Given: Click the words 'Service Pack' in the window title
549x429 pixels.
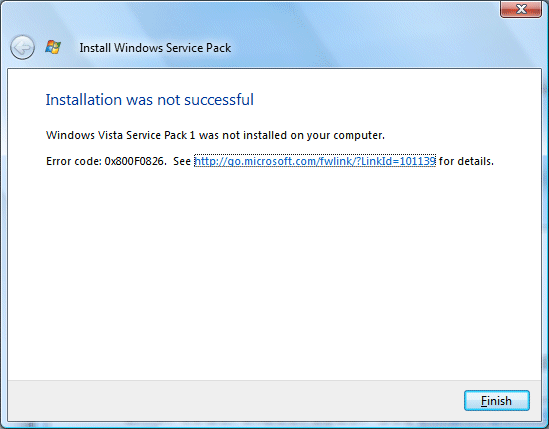Looking at the screenshot, I should (x=199, y=48).
